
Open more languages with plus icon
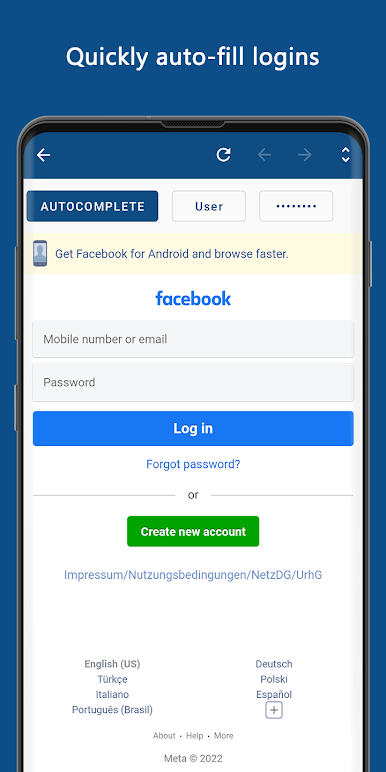click(x=274, y=710)
